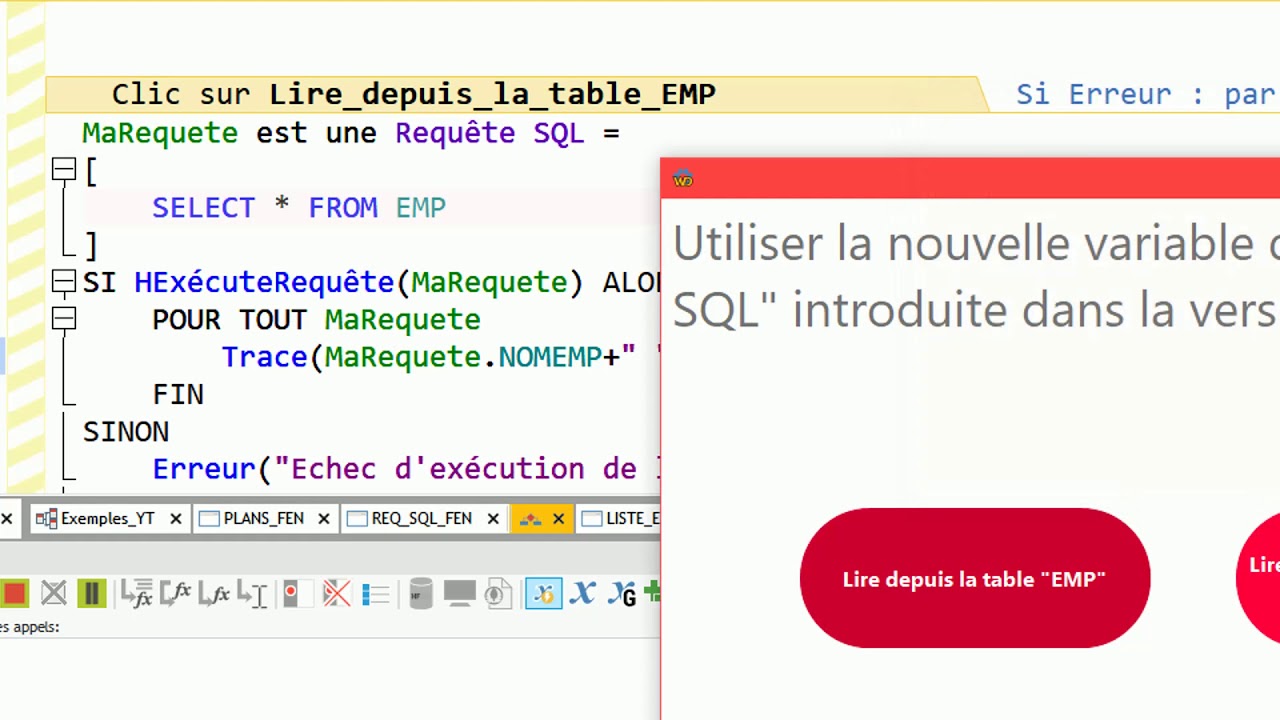Click the FIN keyword line

tap(178, 394)
